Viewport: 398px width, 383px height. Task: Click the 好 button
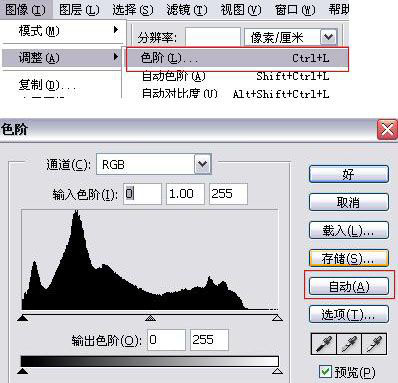pyautogui.click(x=349, y=174)
